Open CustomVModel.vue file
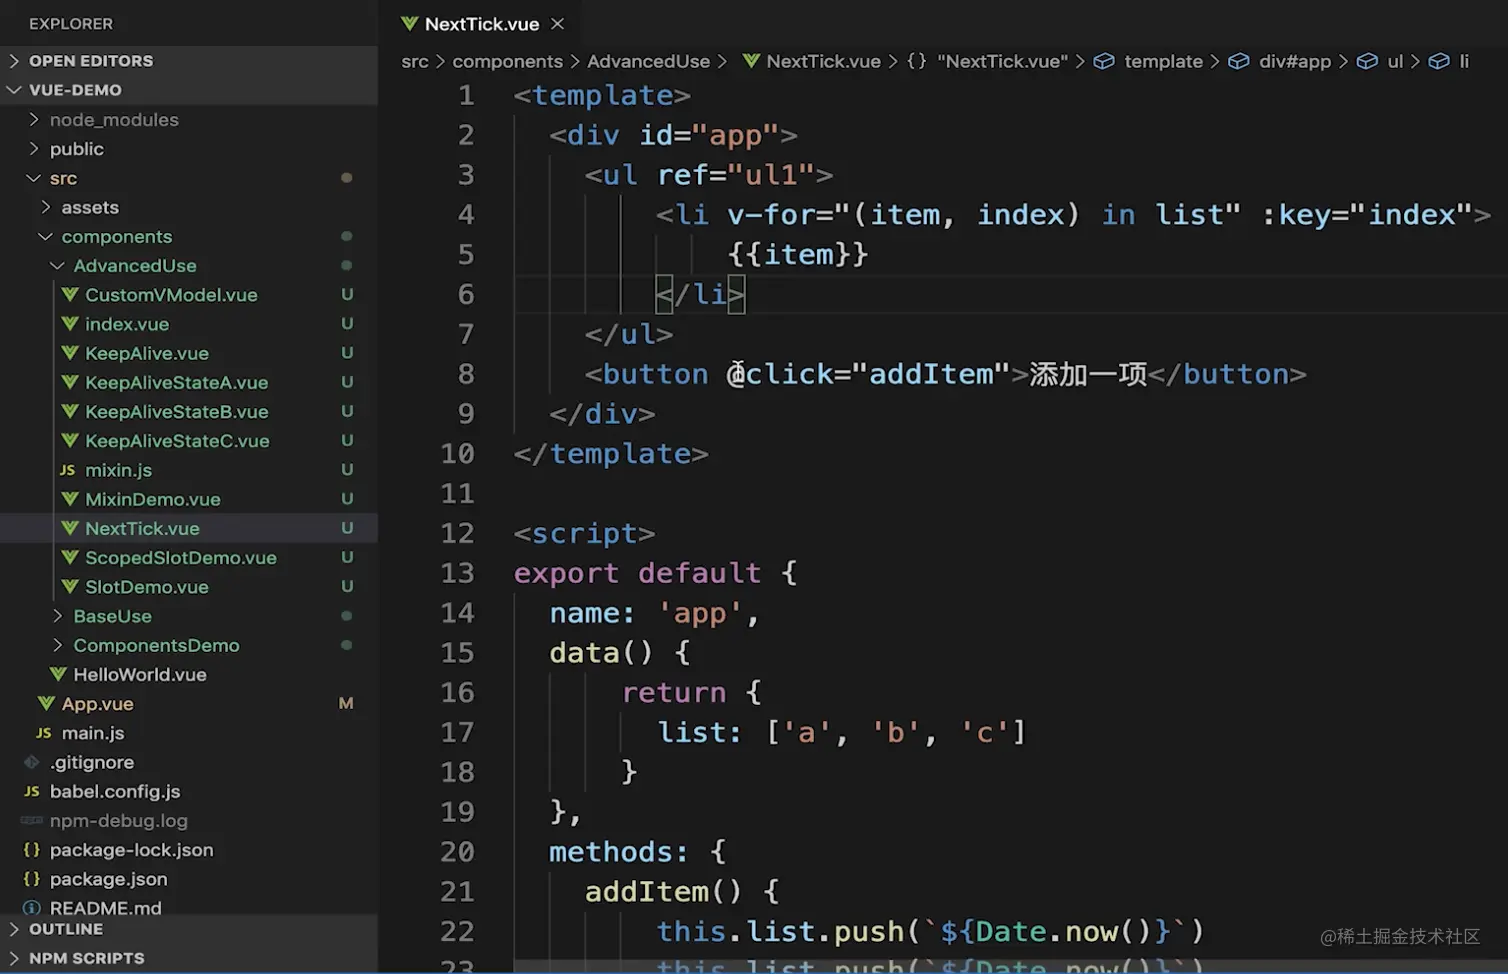Image resolution: width=1508 pixels, height=974 pixels. [x=171, y=295]
